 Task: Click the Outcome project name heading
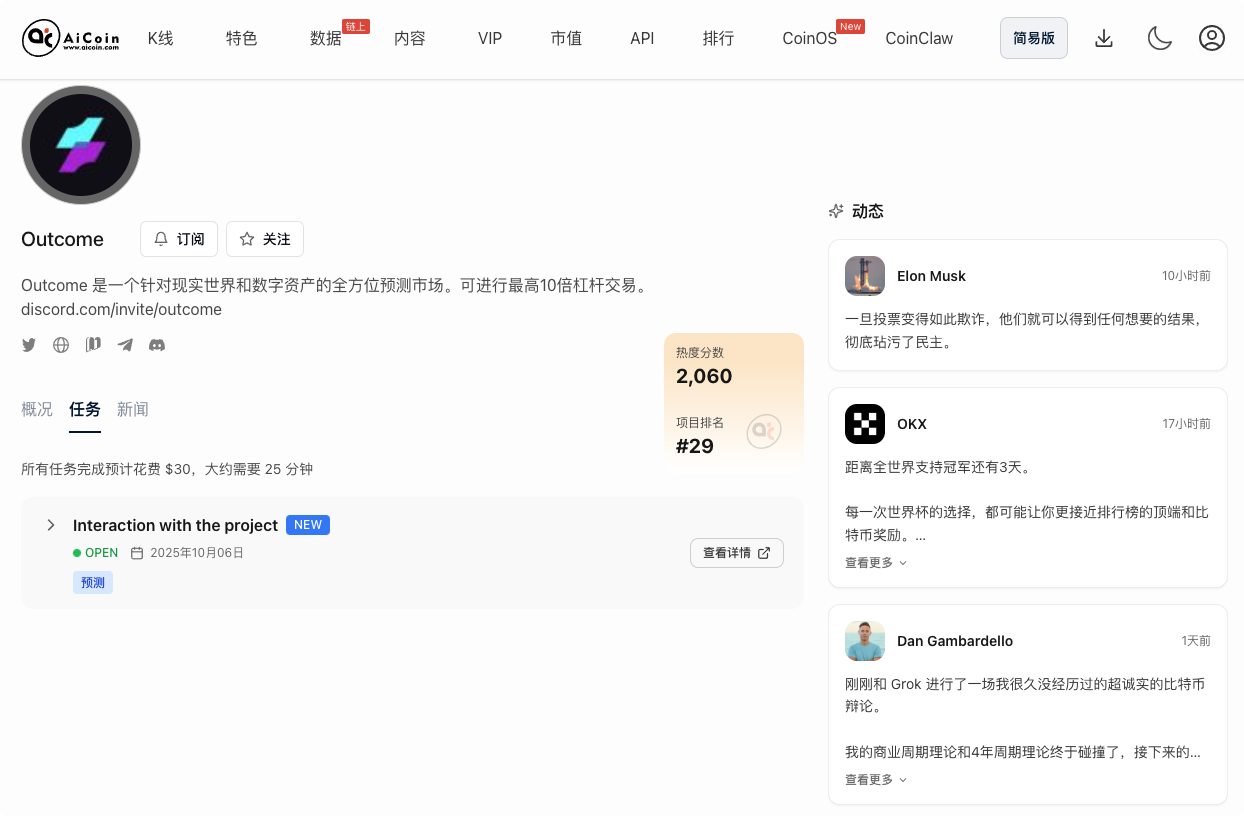pyautogui.click(x=62, y=239)
